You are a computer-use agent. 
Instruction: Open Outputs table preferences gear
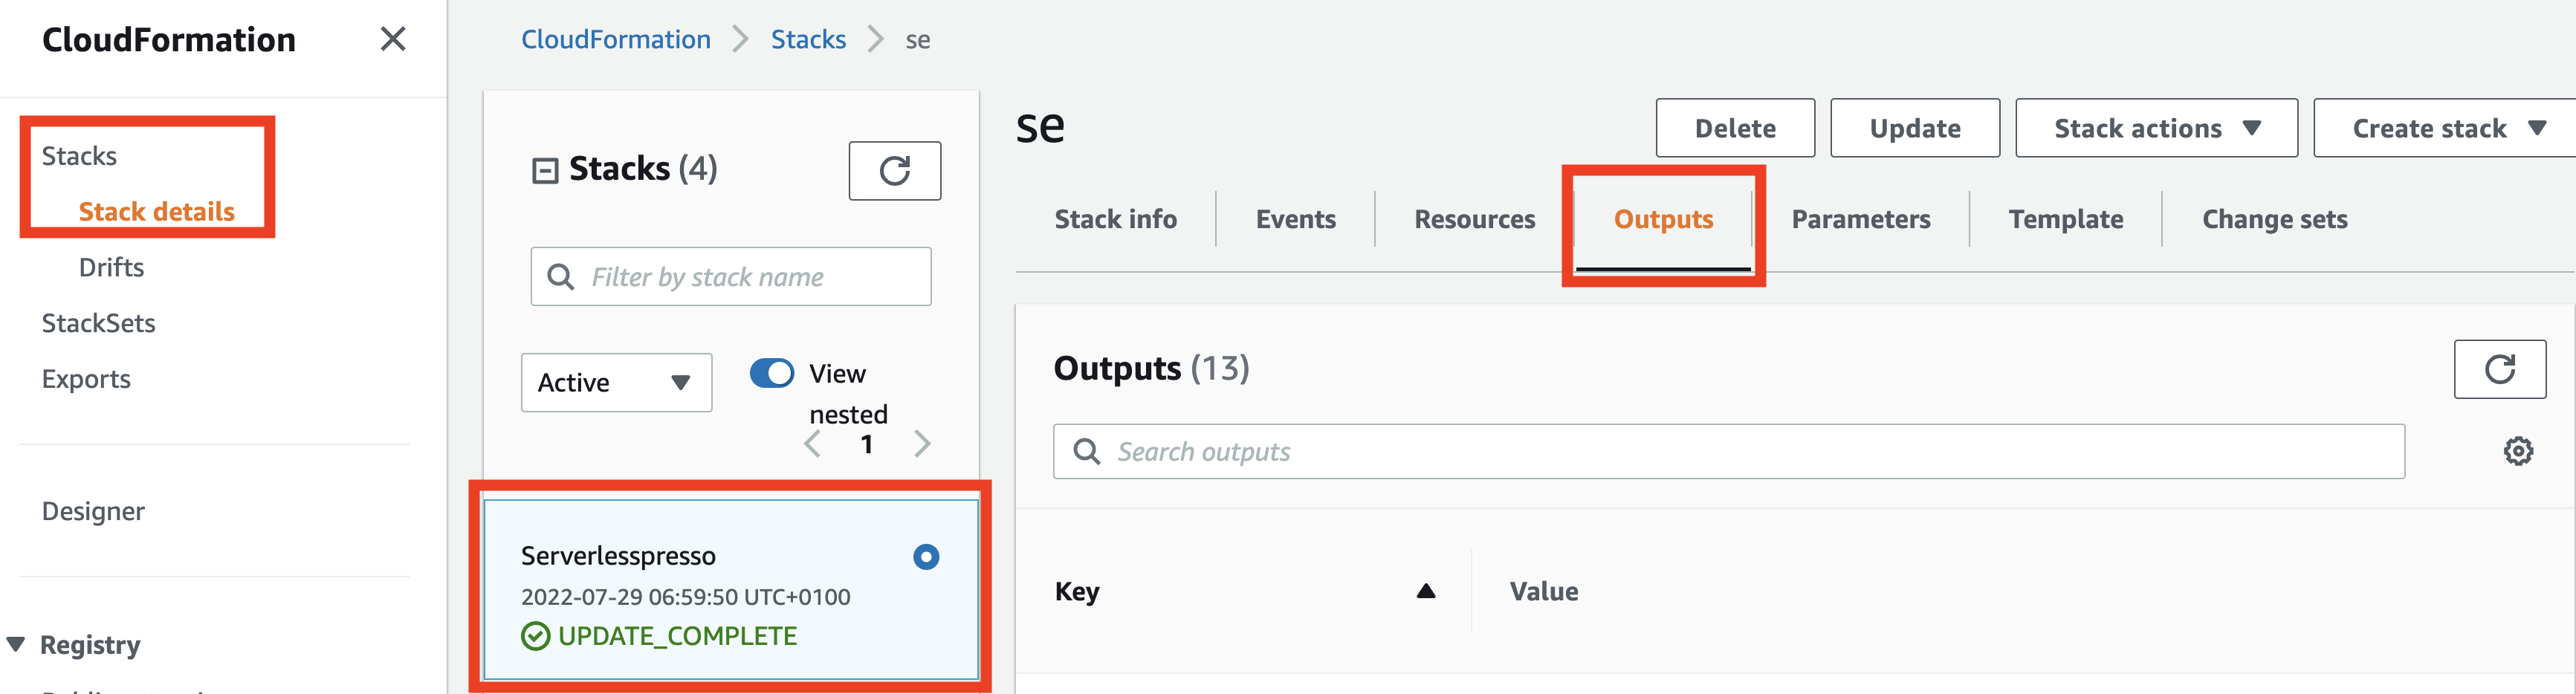[2517, 451]
